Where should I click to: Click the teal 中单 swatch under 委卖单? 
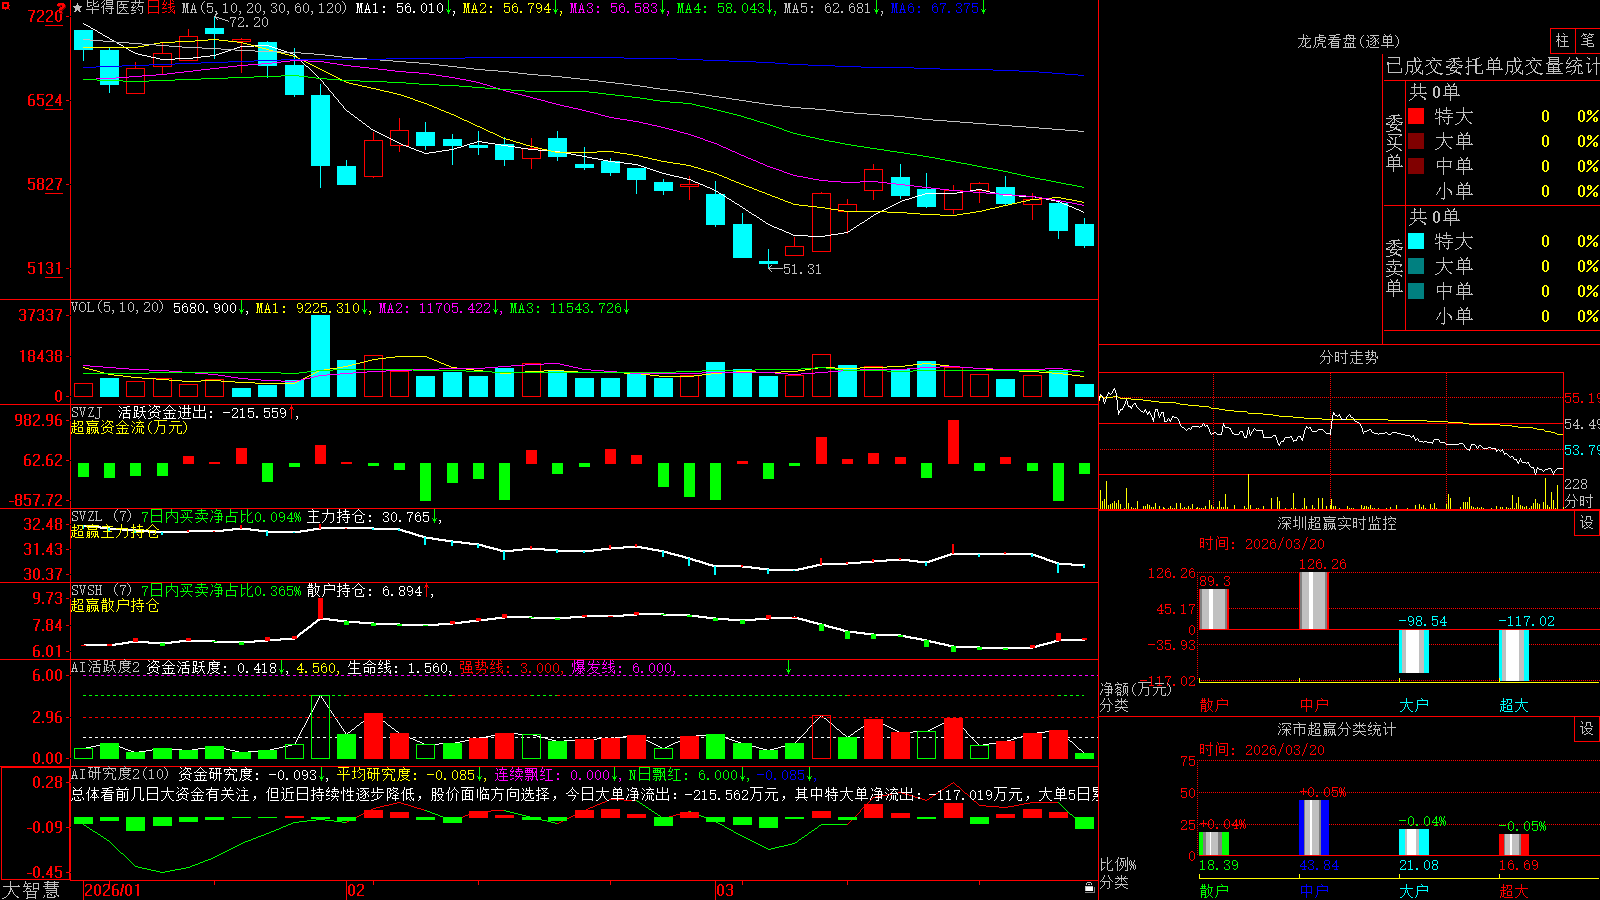pyautogui.click(x=1416, y=291)
